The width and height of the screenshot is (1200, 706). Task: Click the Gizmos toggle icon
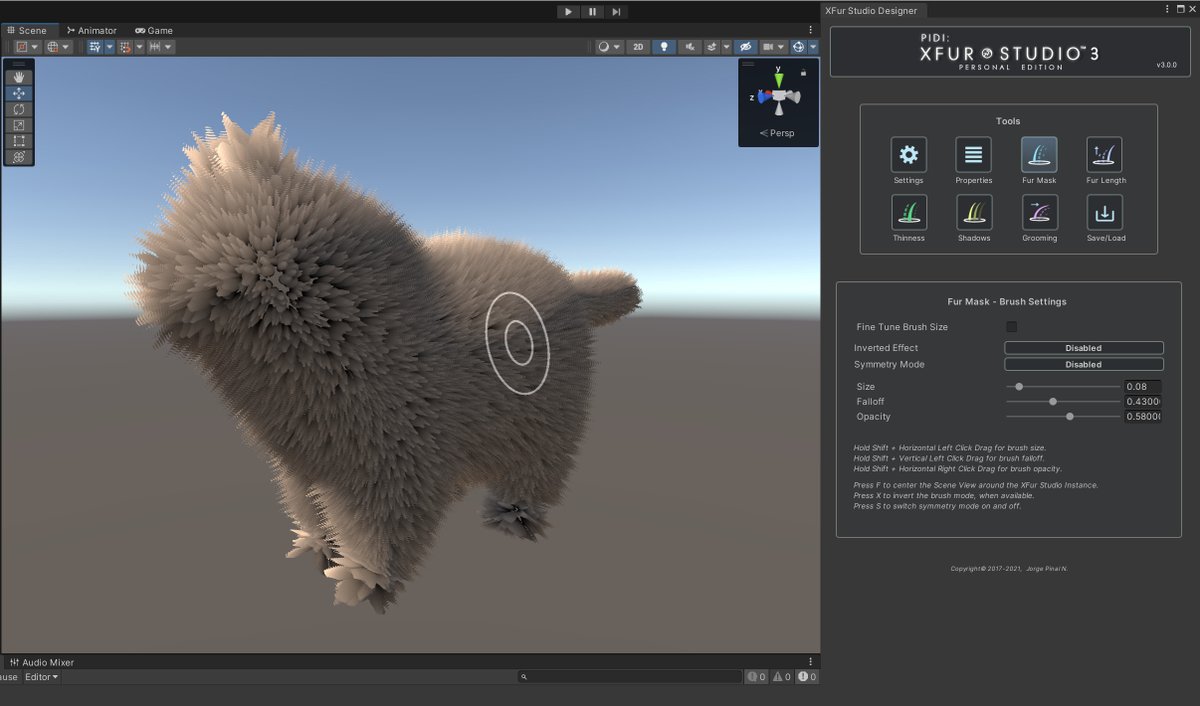799,47
